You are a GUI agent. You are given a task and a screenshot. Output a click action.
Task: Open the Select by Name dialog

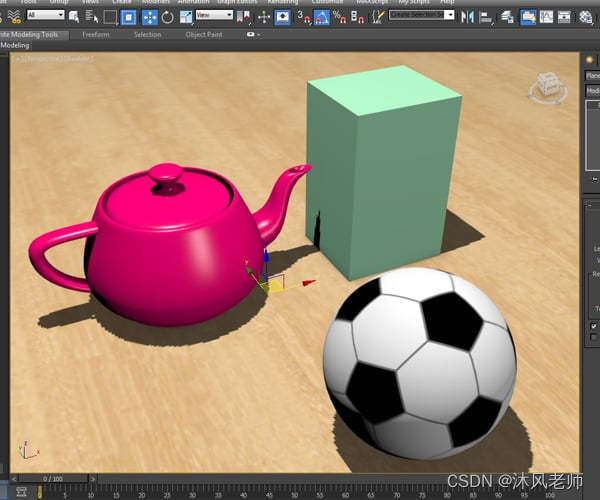92,16
